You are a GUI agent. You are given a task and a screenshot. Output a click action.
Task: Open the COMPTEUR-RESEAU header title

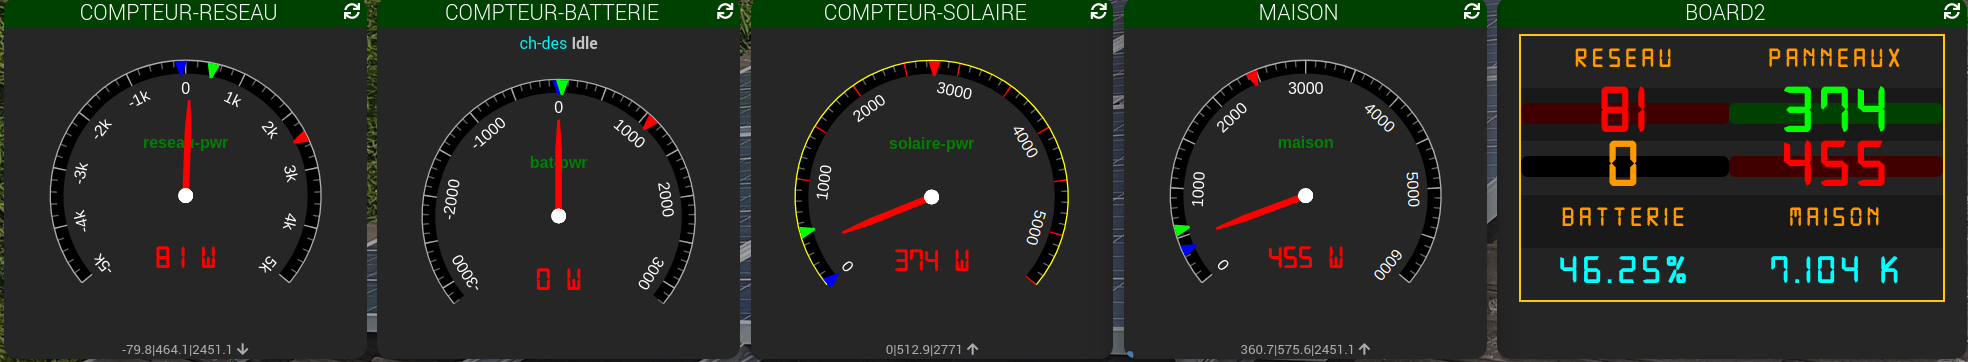pos(178,12)
